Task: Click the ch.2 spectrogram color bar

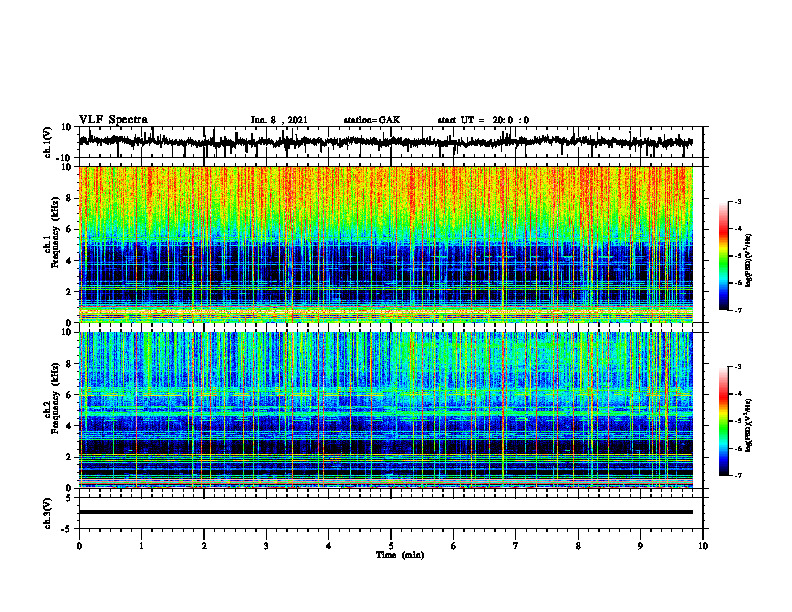Action: point(723,421)
